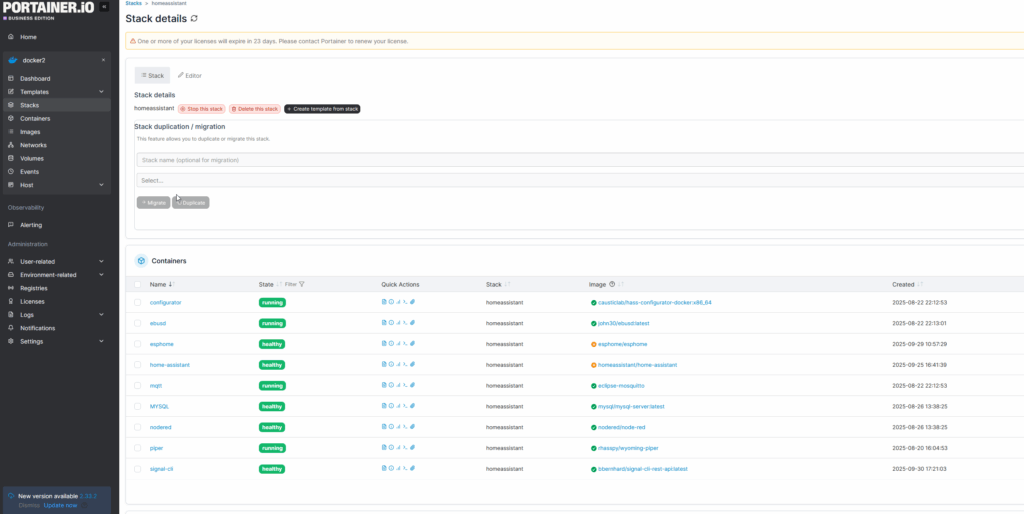The image size is (1024, 514).
Task: Tick the checkbox for the MYSQL container
Action: pyautogui.click(x=138, y=406)
